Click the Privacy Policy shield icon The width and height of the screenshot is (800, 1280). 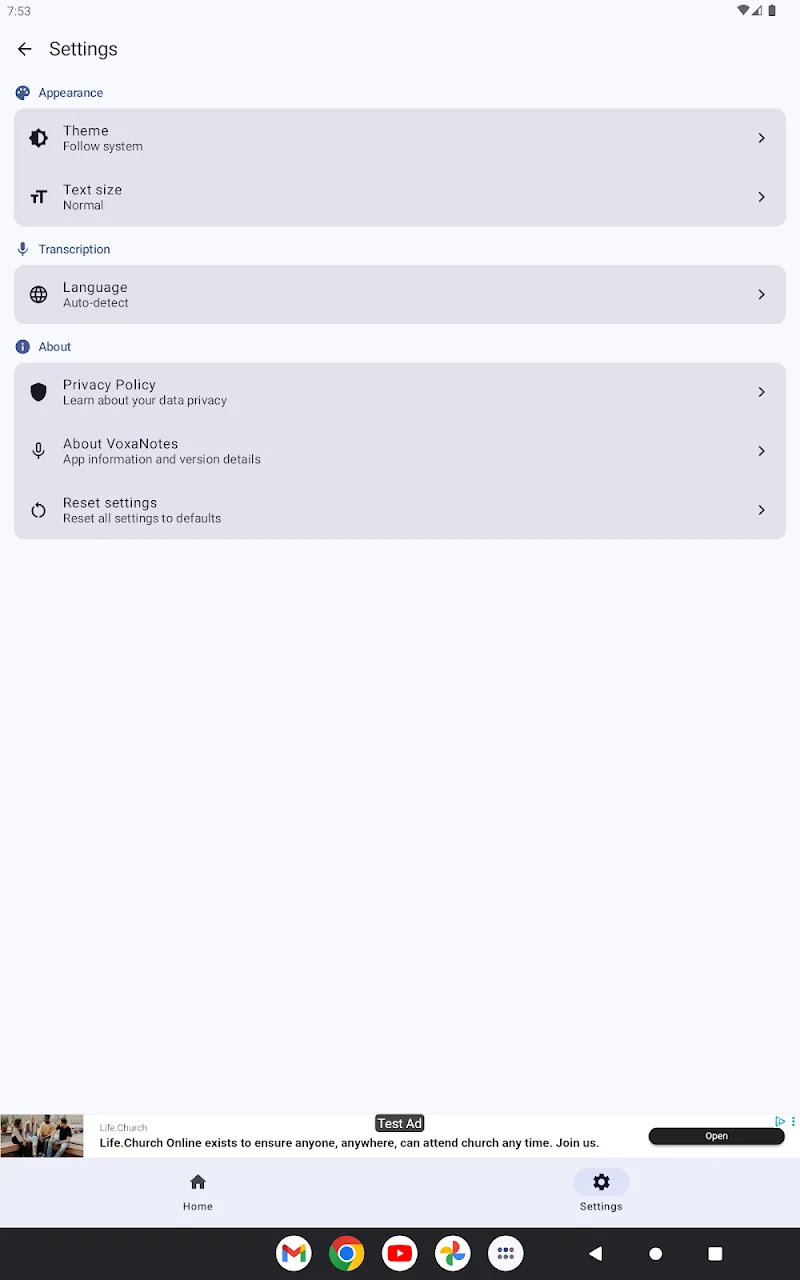point(38,392)
